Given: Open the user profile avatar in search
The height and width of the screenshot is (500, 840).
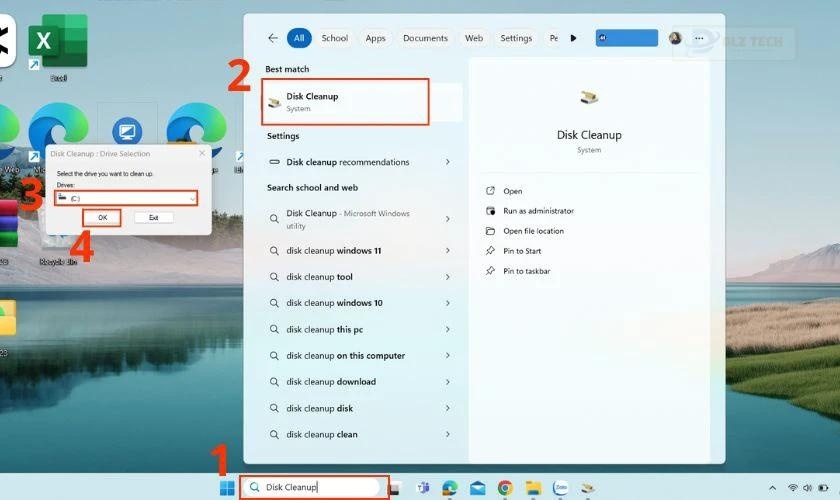Looking at the screenshot, I should pyautogui.click(x=675, y=38).
